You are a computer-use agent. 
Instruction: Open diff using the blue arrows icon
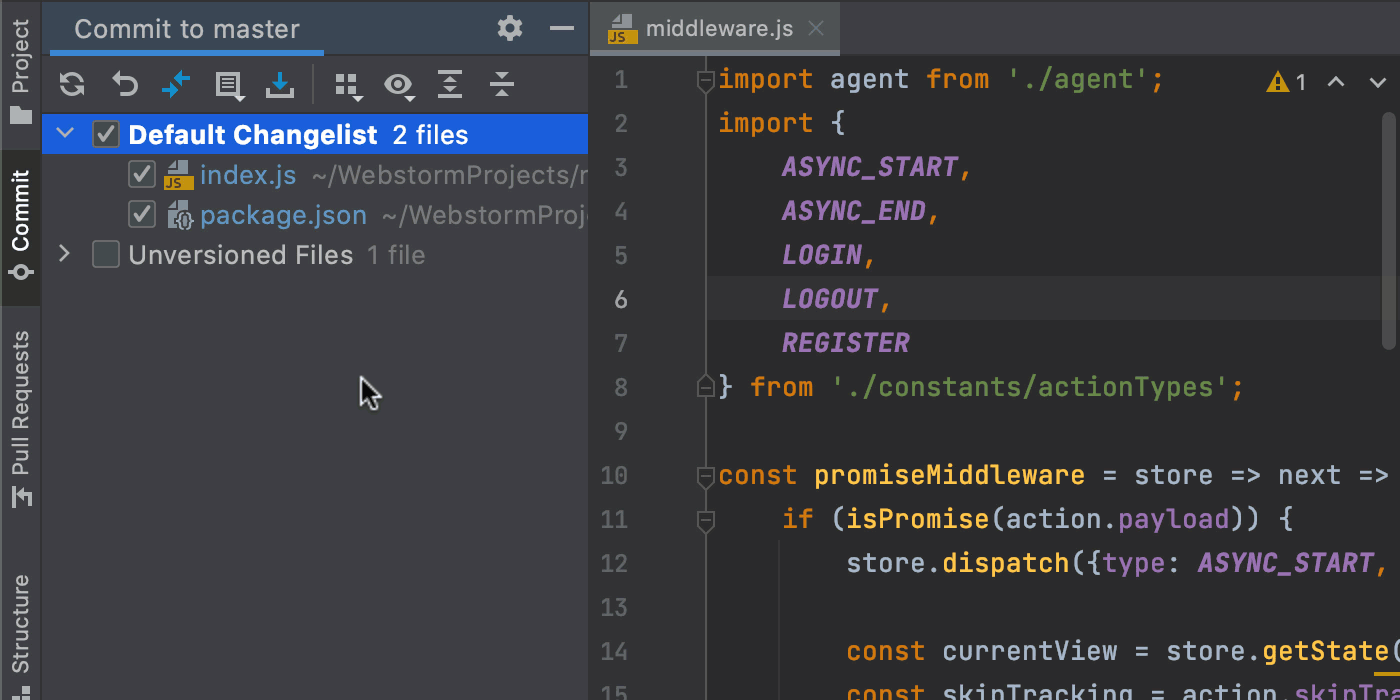coord(176,84)
